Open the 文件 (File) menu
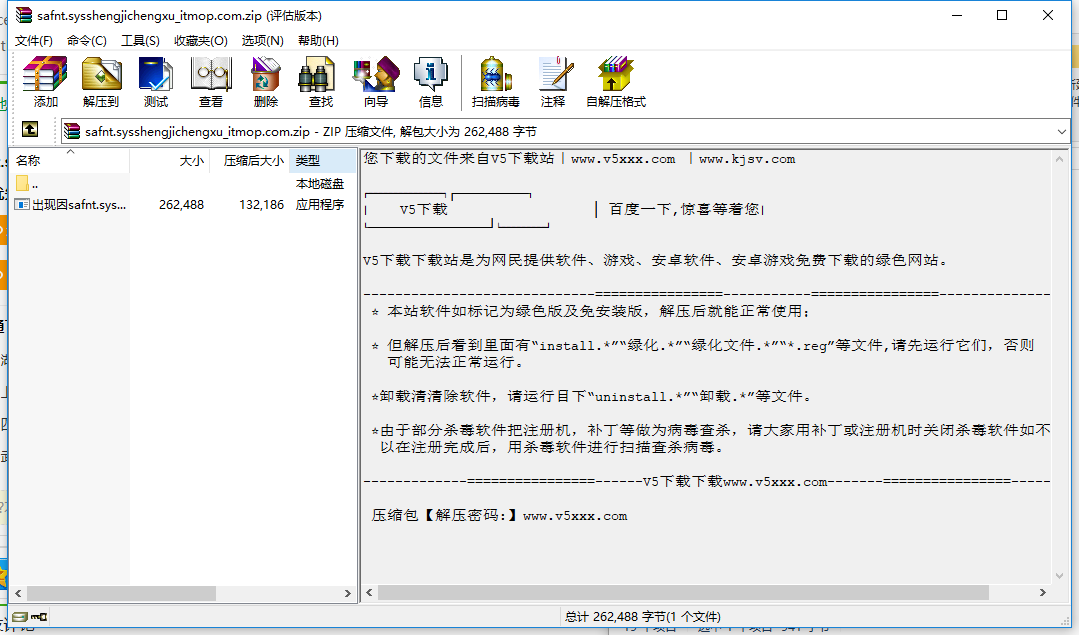The height and width of the screenshot is (635, 1079). click(33, 40)
